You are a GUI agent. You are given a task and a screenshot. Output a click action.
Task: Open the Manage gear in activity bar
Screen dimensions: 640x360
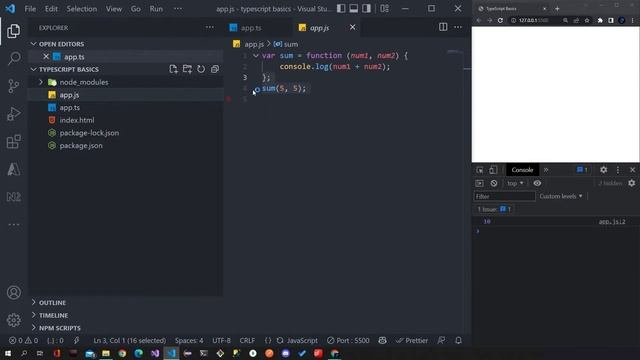(x=13, y=320)
